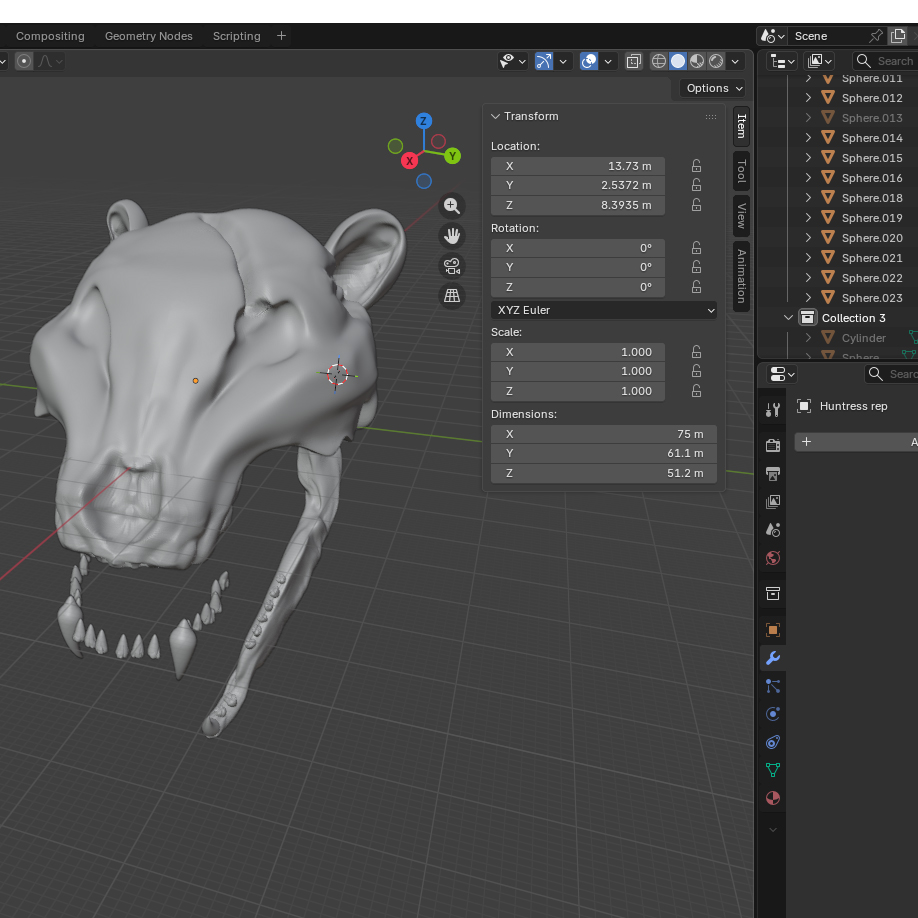The height and width of the screenshot is (918, 918).
Task: Switch perspective/orthographic with grid icon
Action: (x=452, y=296)
